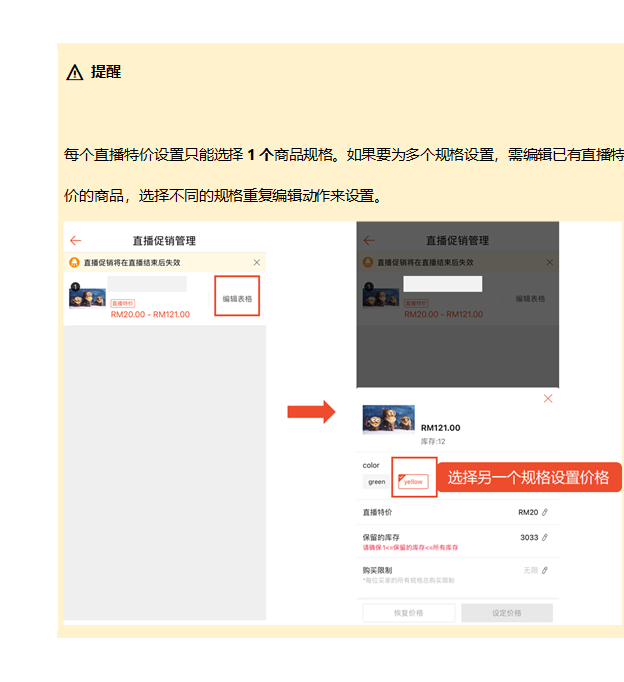Close the variation sheet with red X
The height and width of the screenshot is (682, 624).
click(548, 398)
